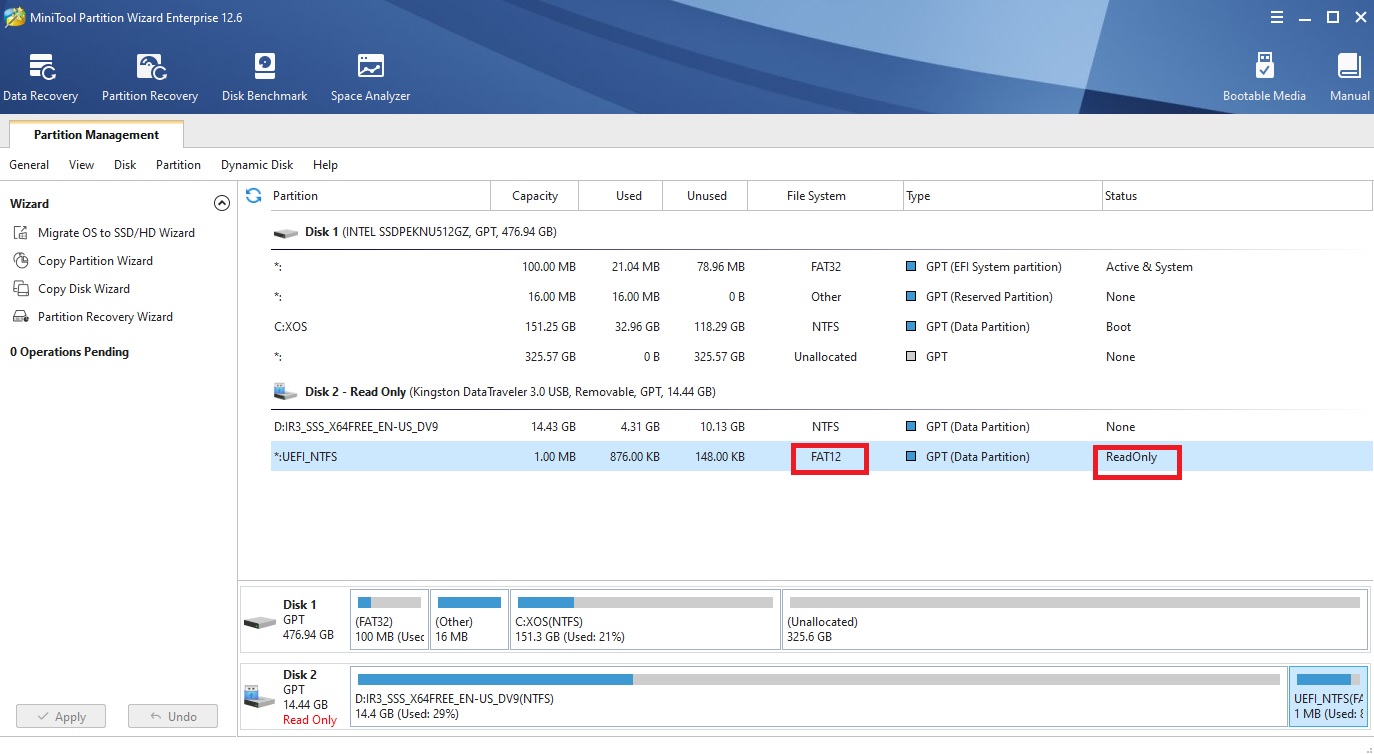Select the D:IR3_SSS NTFS block in disk map

coord(818,696)
